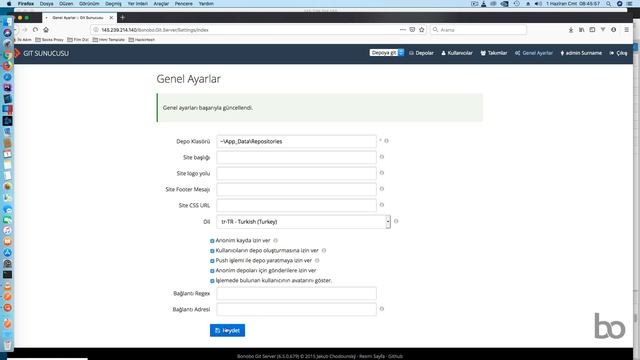The image size is (640, 360).
Task: Toggle Kullanıcıların depo oluşturmasına izin ver checkbox
Action: (x=212, y=251)
